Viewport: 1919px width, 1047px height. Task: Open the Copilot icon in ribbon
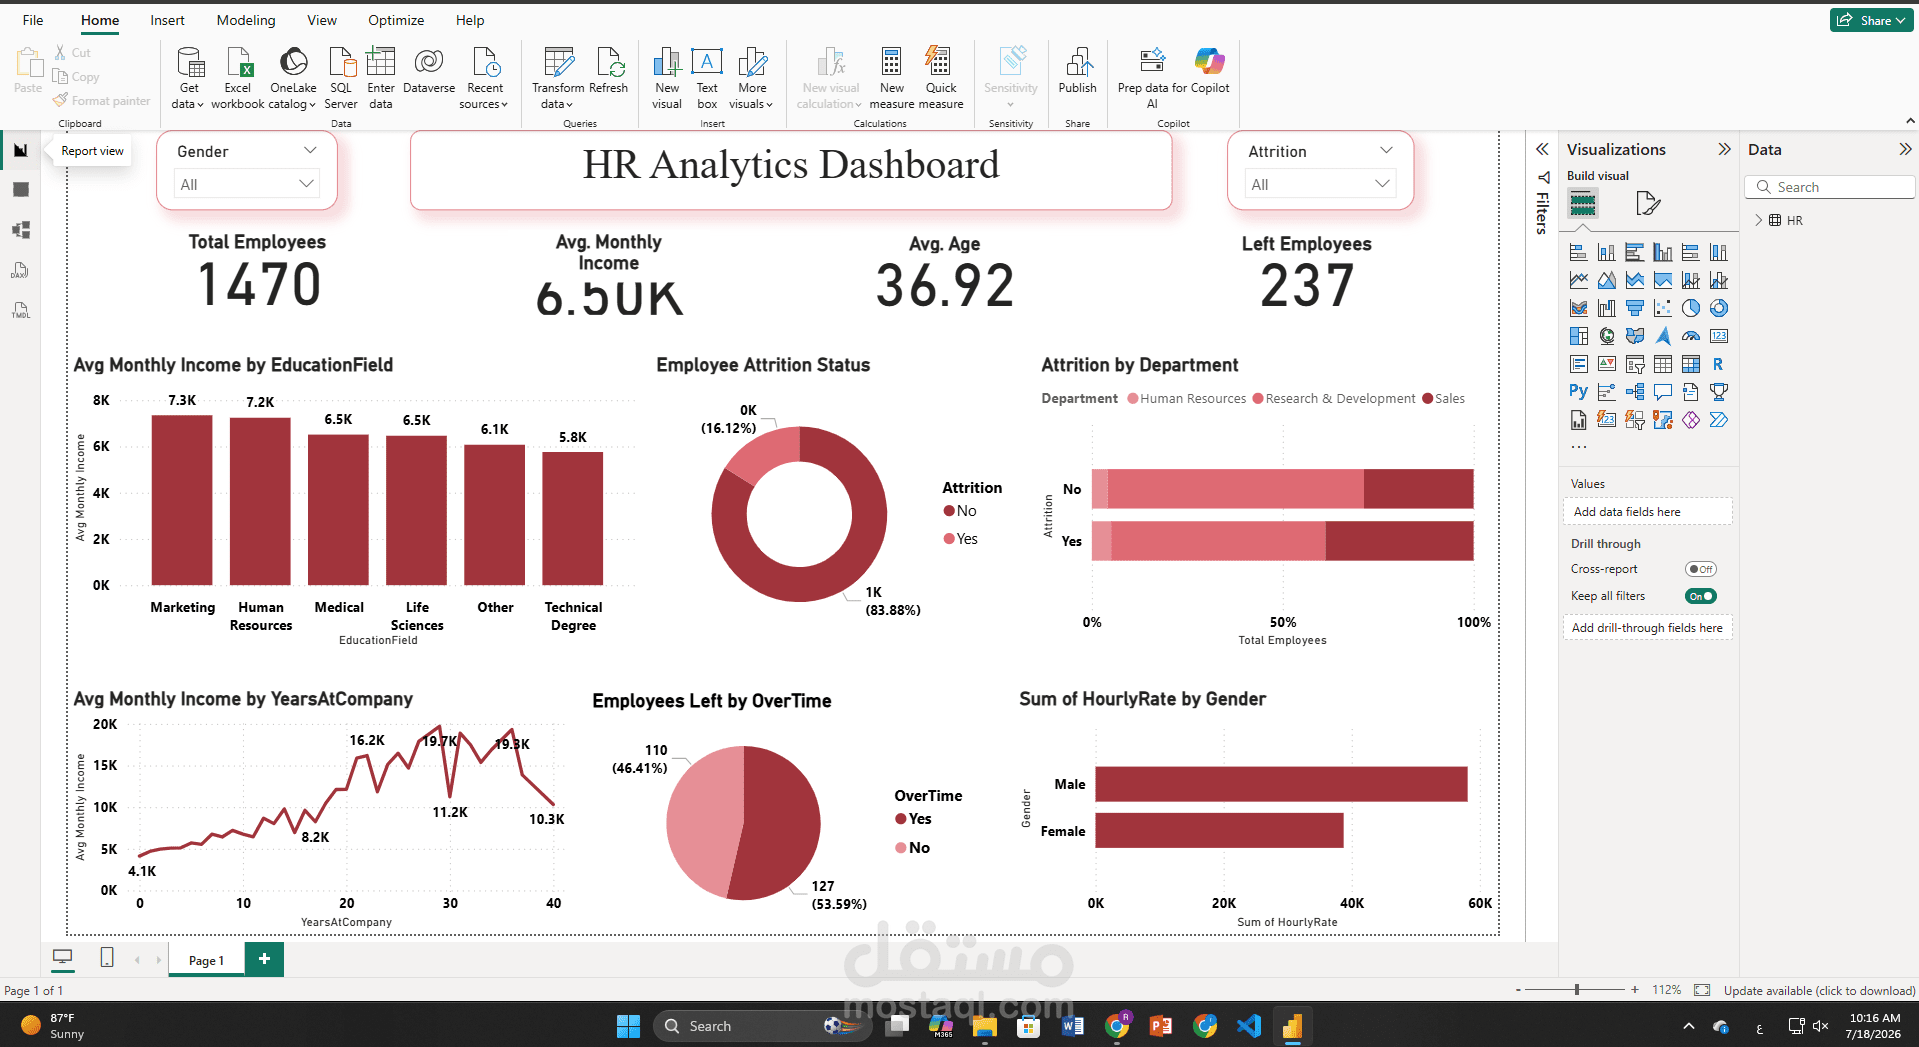(x=1210, y=62)
